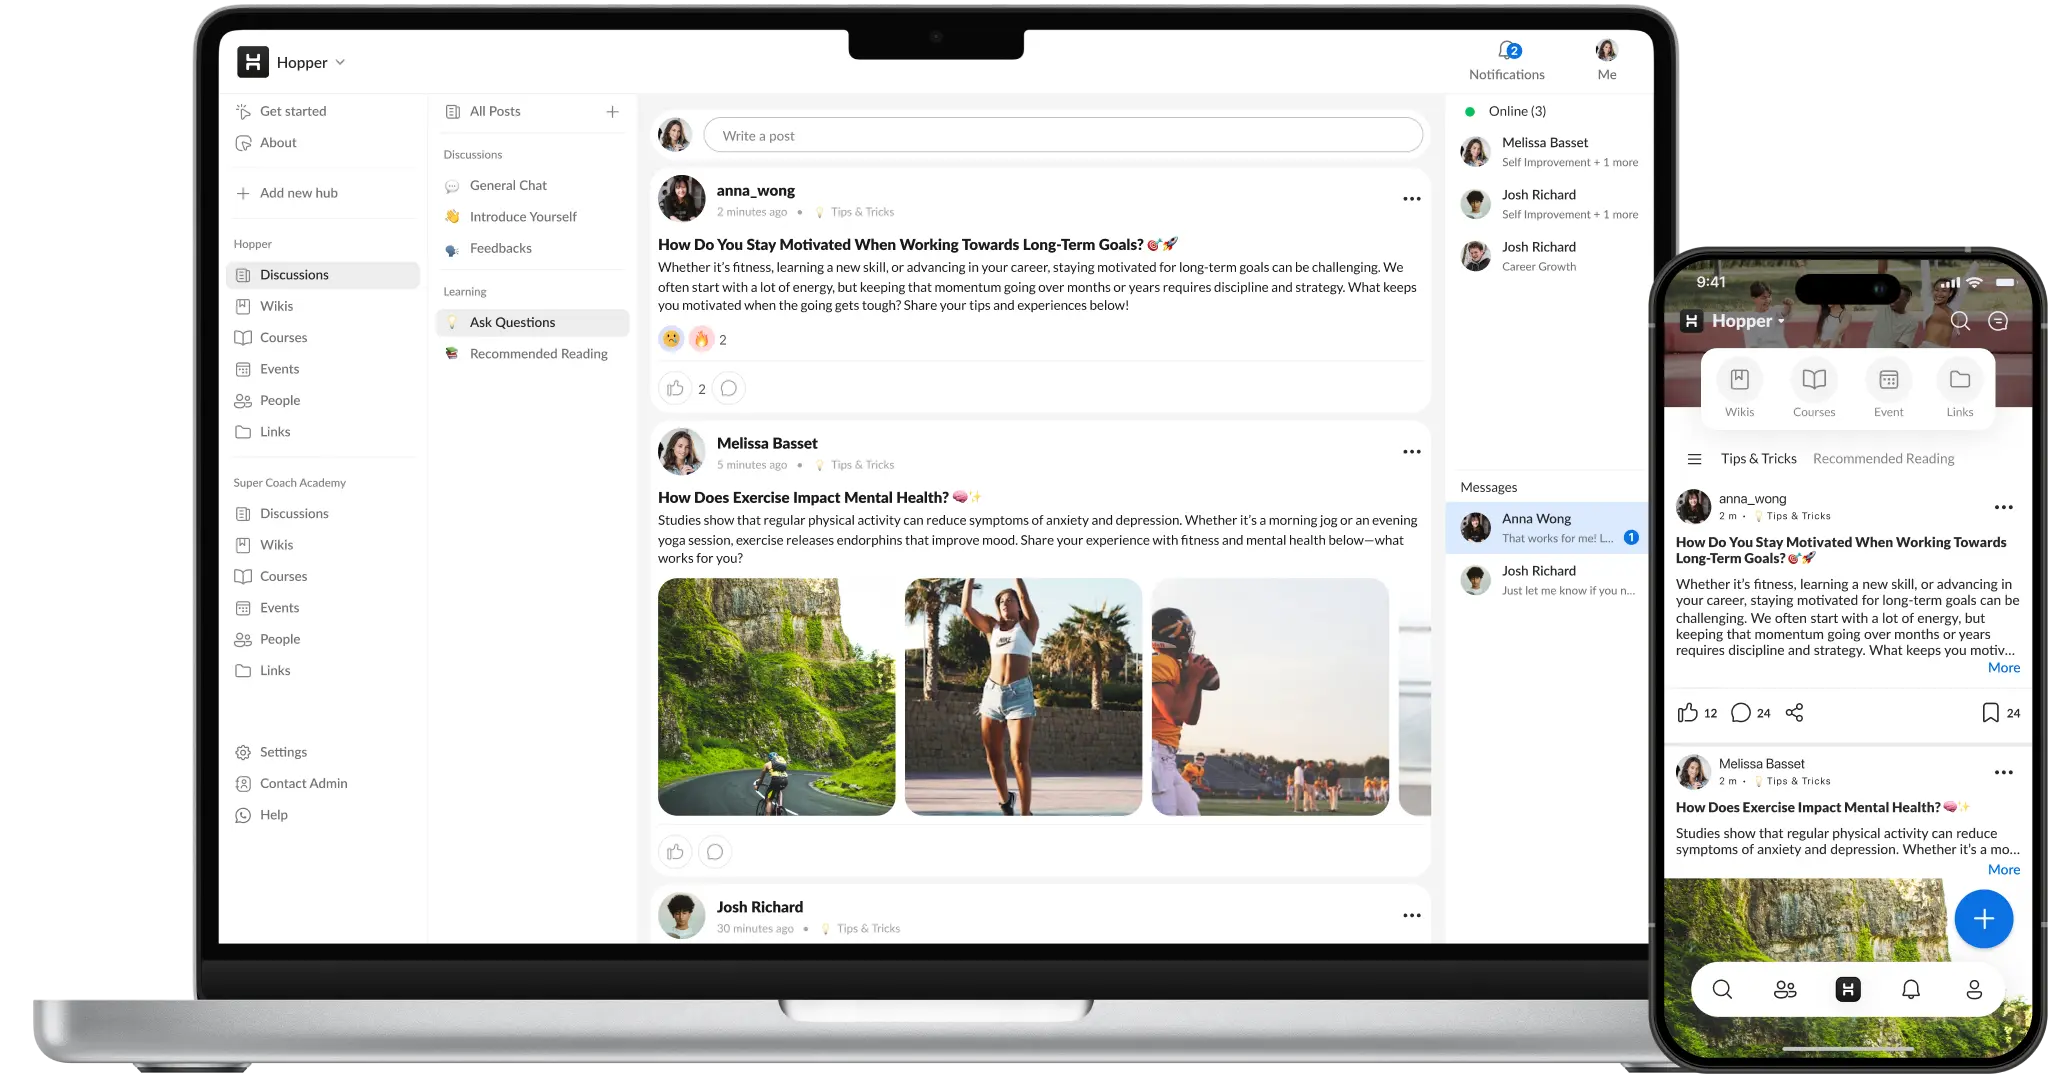Open Wikis shortcut on phone
This screenshot has width=2048, height=1084.
click(x=1739, y=389)
